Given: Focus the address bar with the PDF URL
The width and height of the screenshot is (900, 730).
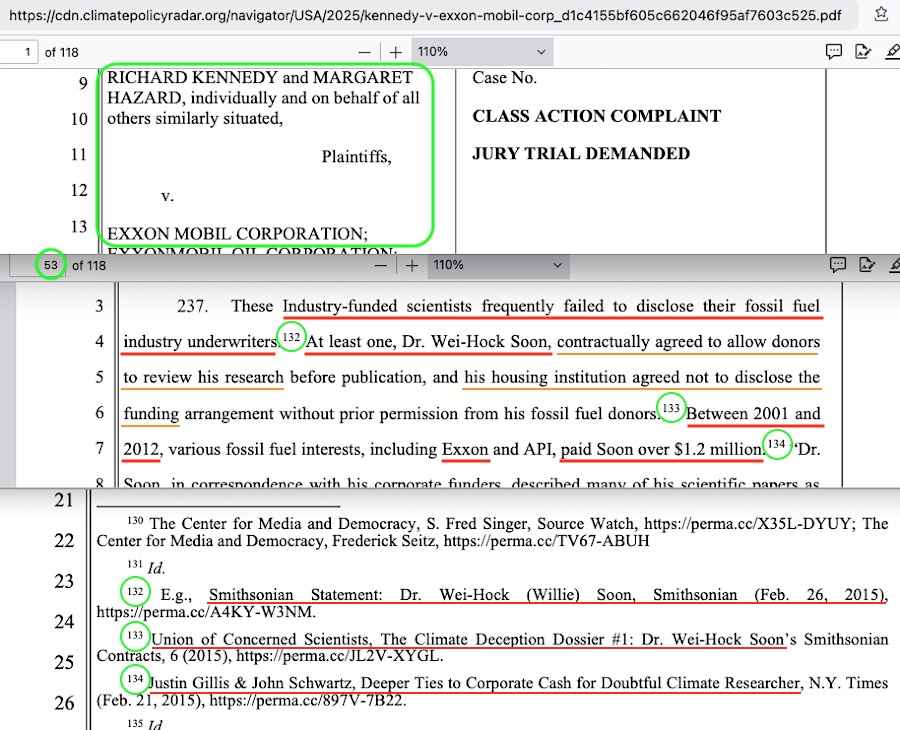Looking at the screenshot, I should [x=420, y=15].
